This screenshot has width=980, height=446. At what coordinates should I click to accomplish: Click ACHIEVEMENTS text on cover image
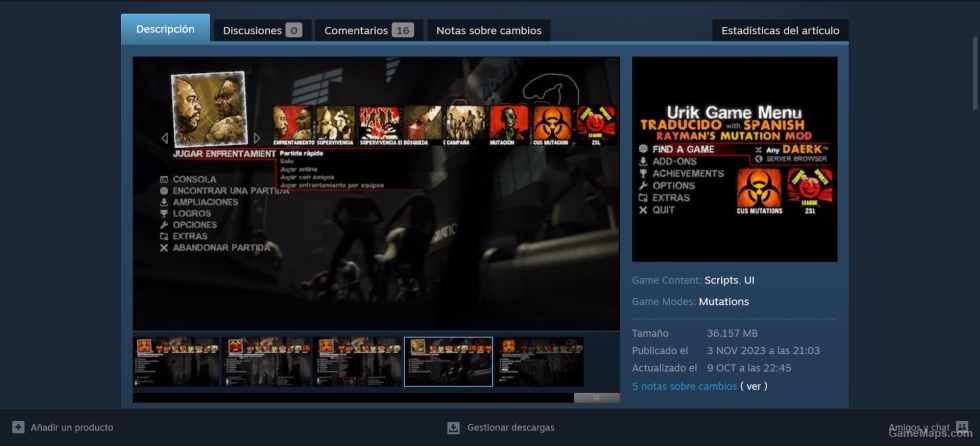tap(688, 174)
